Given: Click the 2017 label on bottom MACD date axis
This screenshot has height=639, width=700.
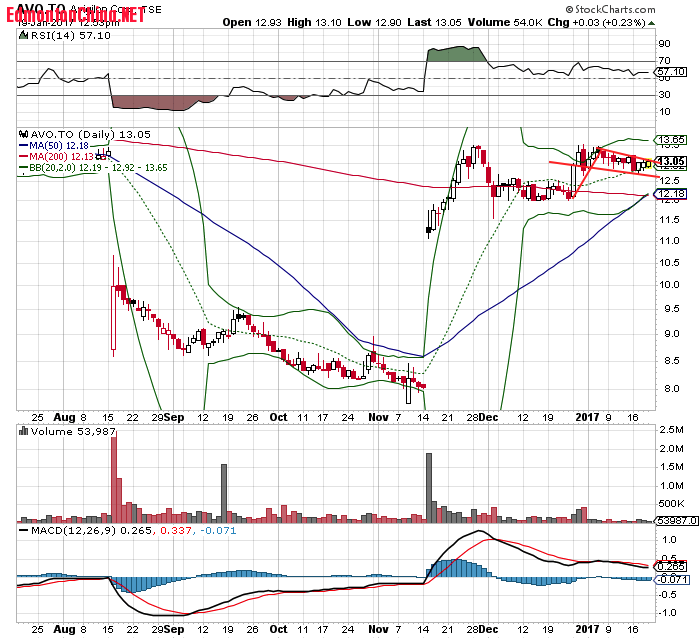Looking at the screenshot, I should coord(587,629).
